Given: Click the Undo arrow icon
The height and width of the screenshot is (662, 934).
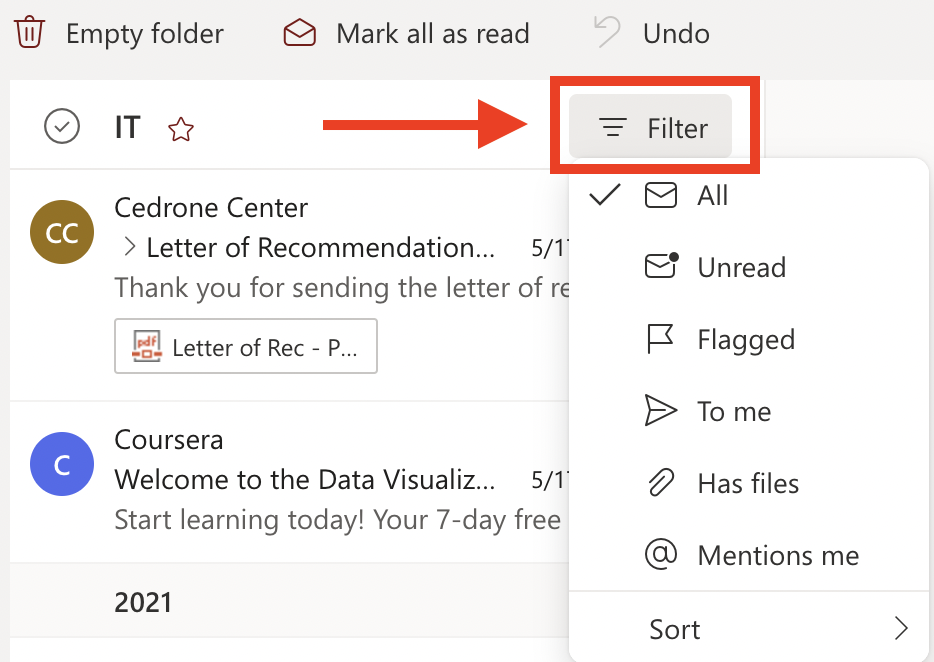Looking at the screenshot, I should point(607,33).
